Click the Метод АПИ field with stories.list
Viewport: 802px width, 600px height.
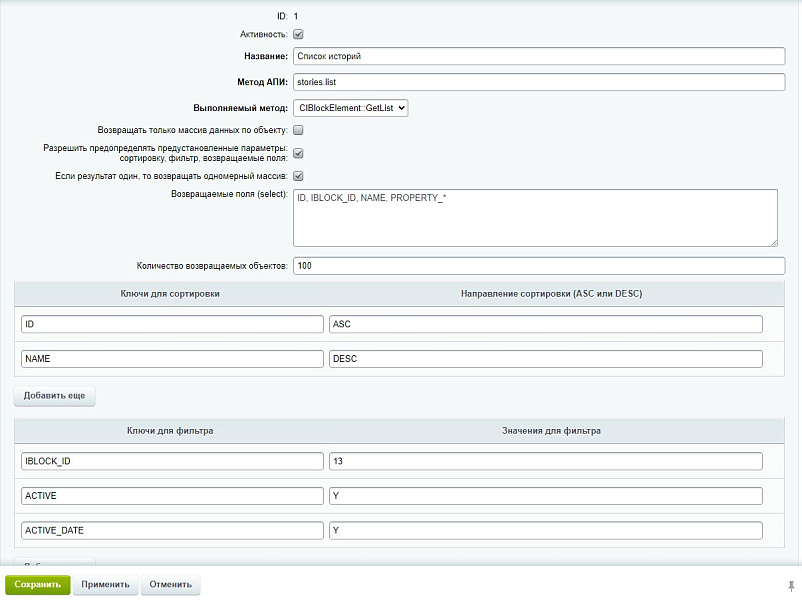tap(539, 82)
